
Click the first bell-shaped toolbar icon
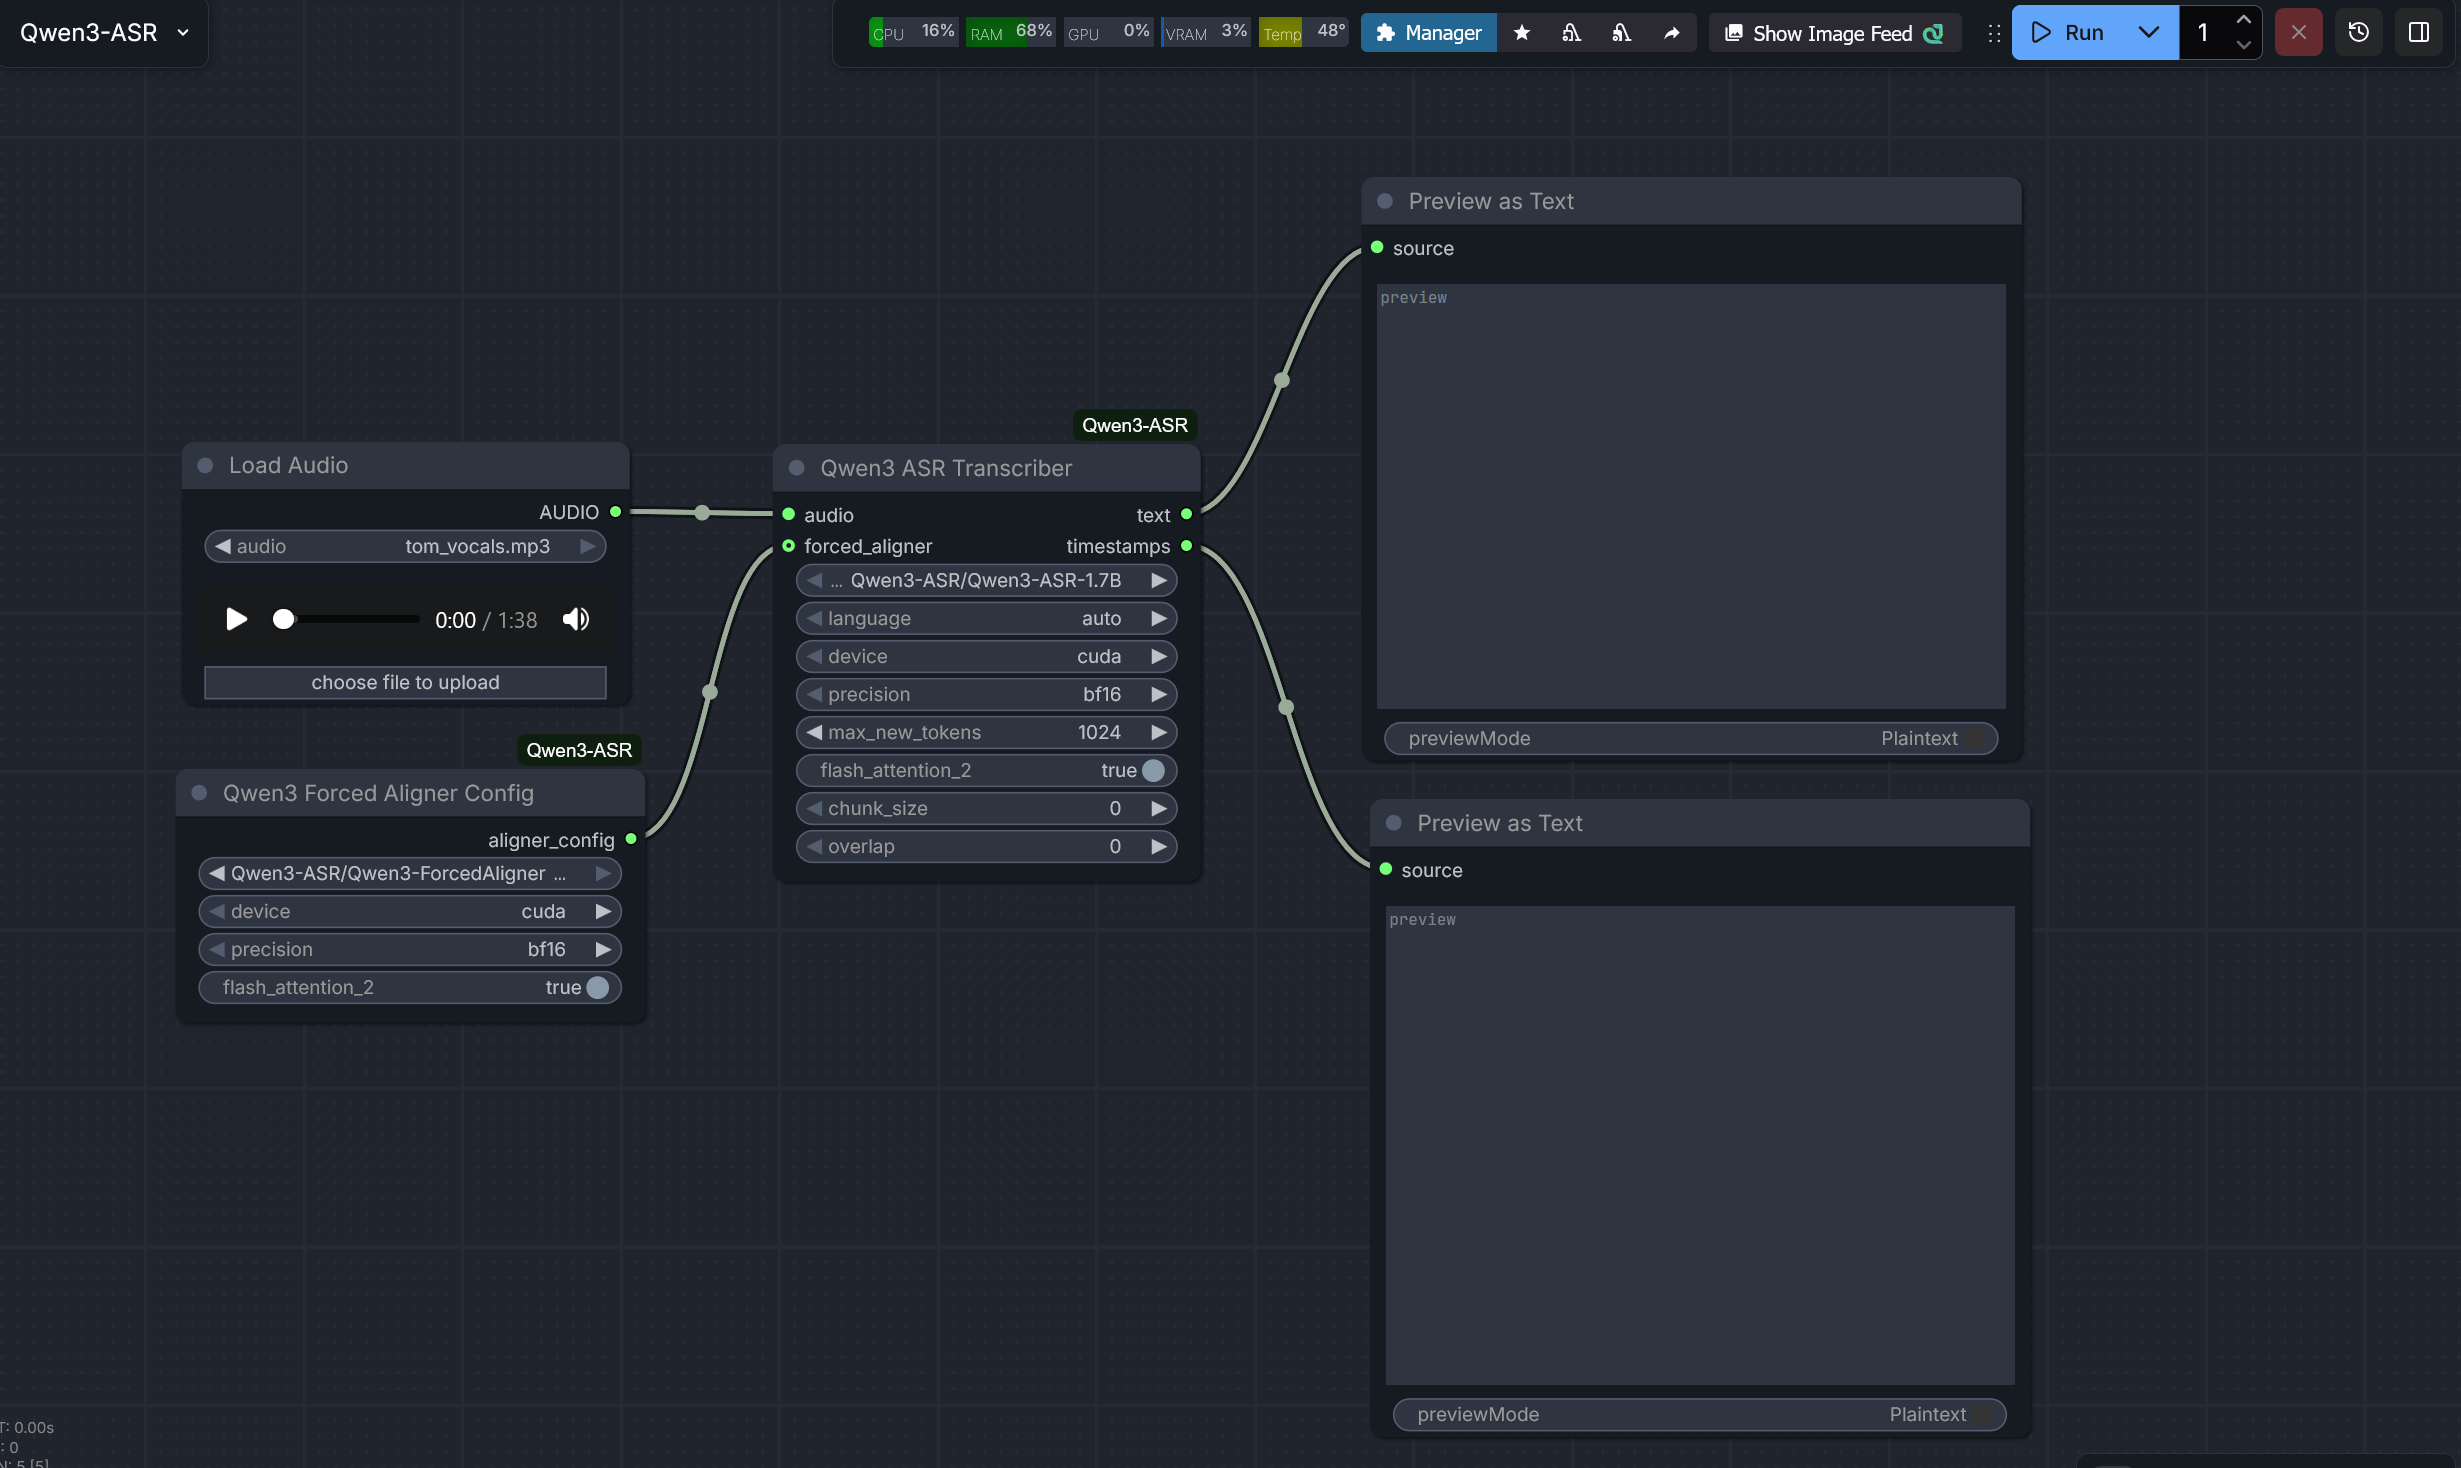pyautogui.click(x=1571, y=32)
